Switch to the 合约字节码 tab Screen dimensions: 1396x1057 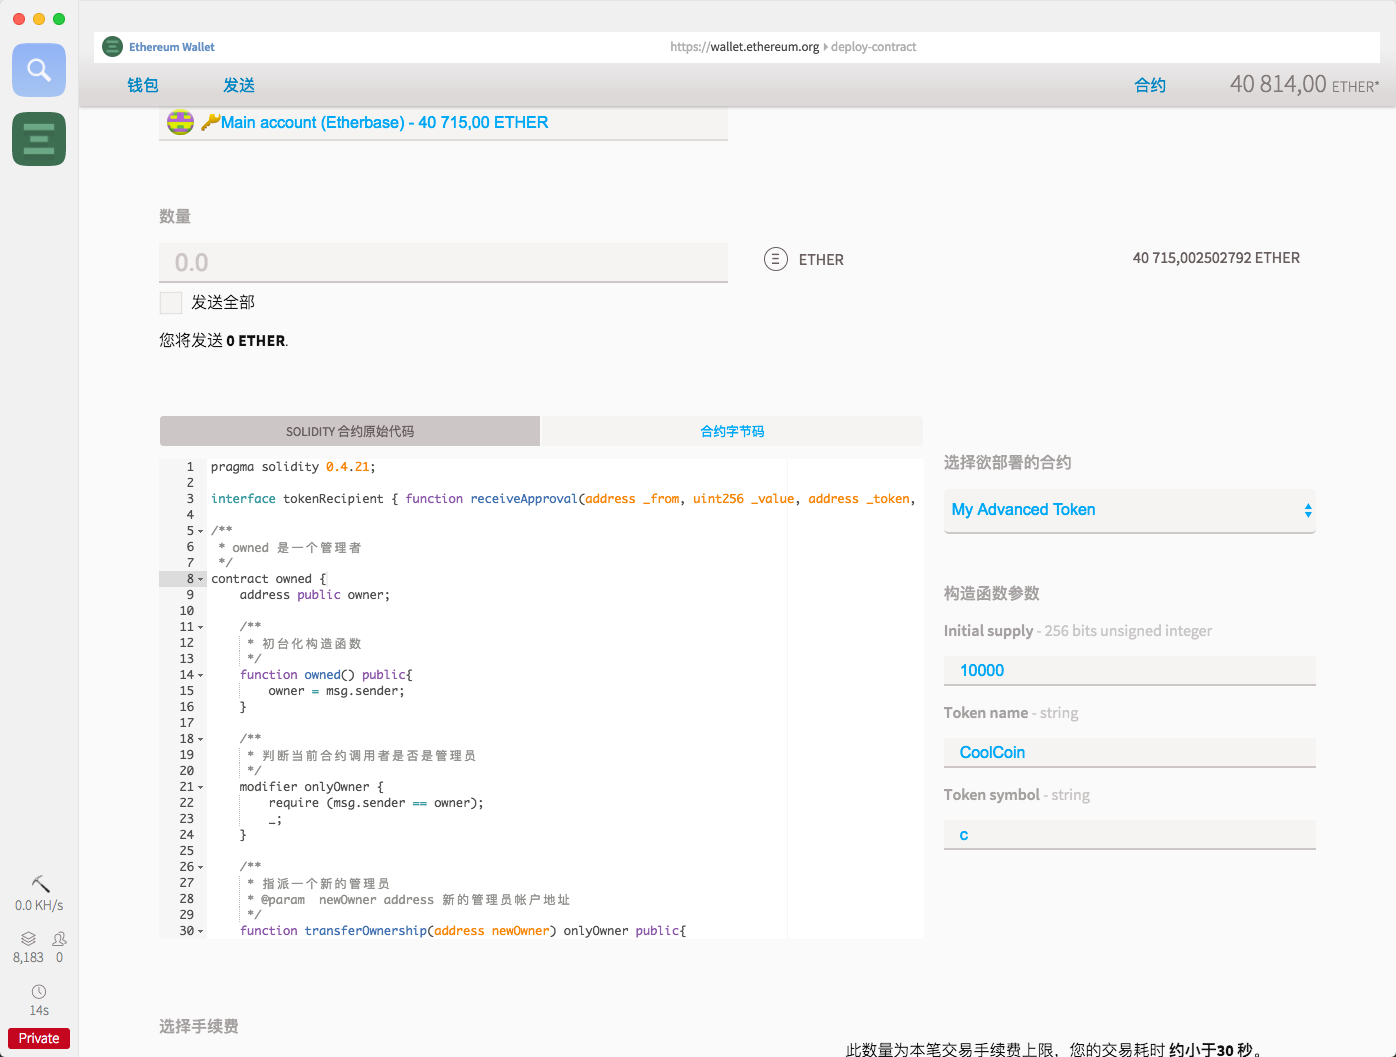[x=732, y=431]
